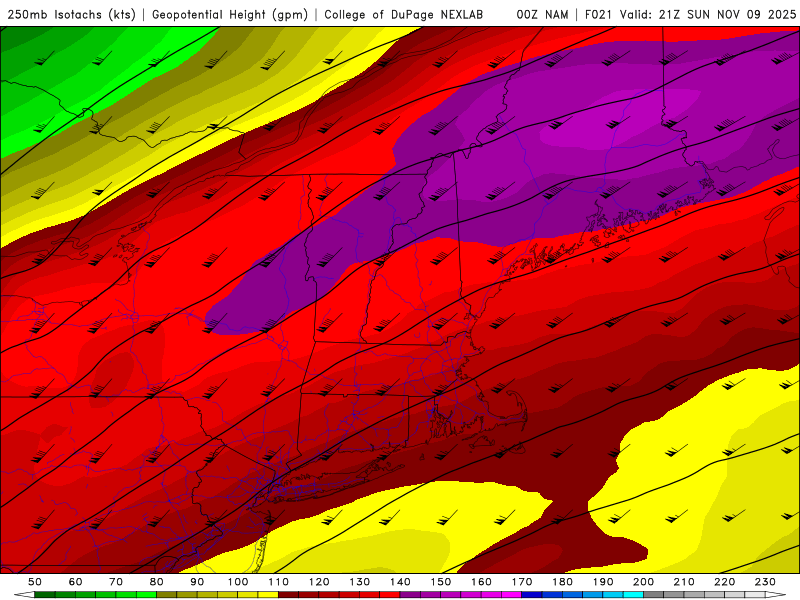Click the "F021" forecast hour label
800x600 pixels.
[x=598, y=15]
